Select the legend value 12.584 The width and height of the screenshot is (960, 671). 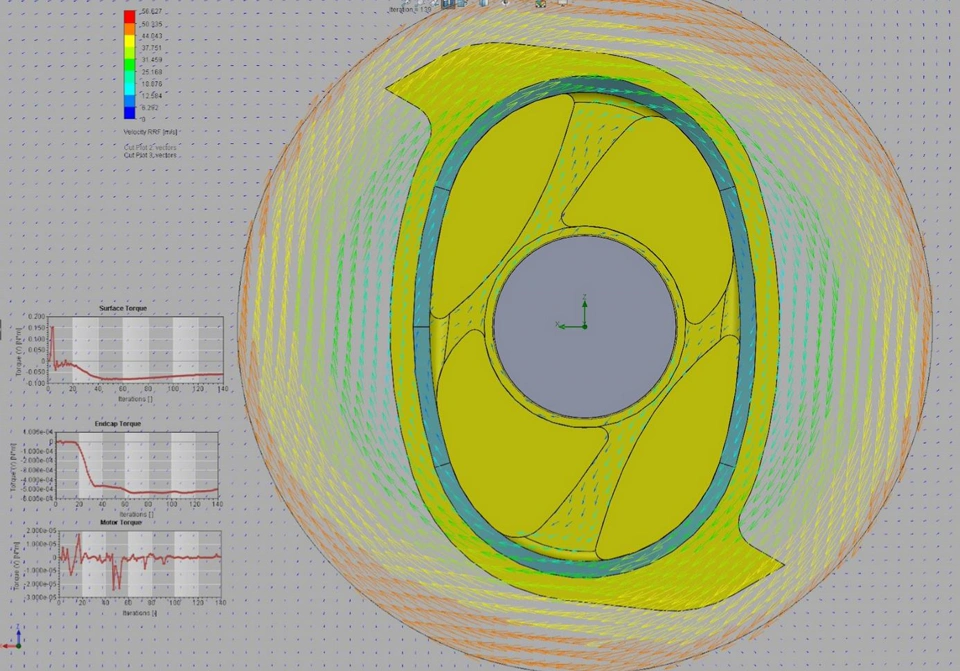point(152,96)
